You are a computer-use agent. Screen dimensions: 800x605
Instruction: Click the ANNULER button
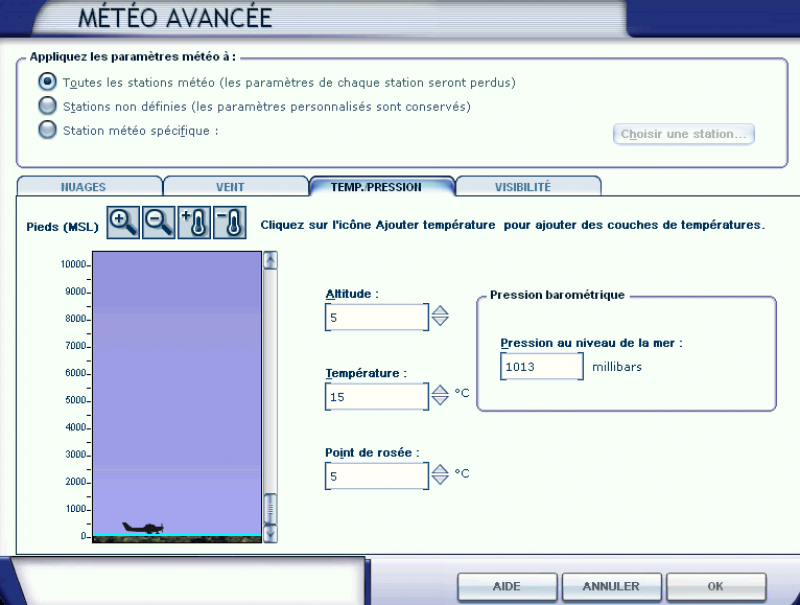610,586
